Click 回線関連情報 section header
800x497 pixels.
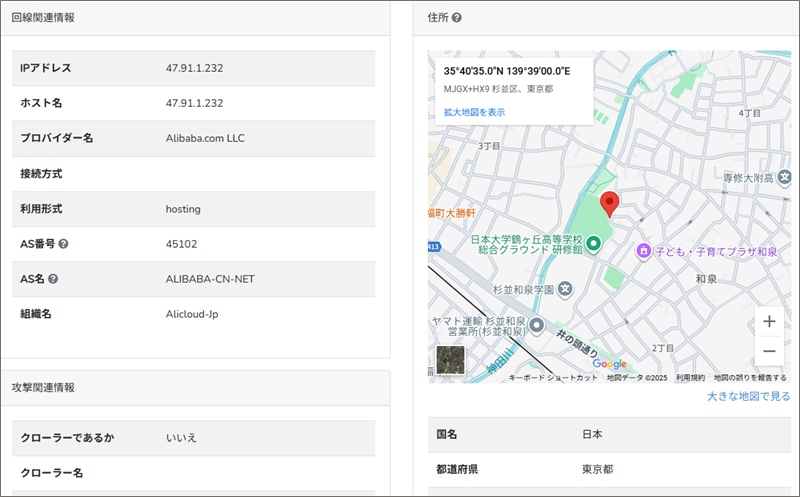pyautogui.click(x=43, y=17)
